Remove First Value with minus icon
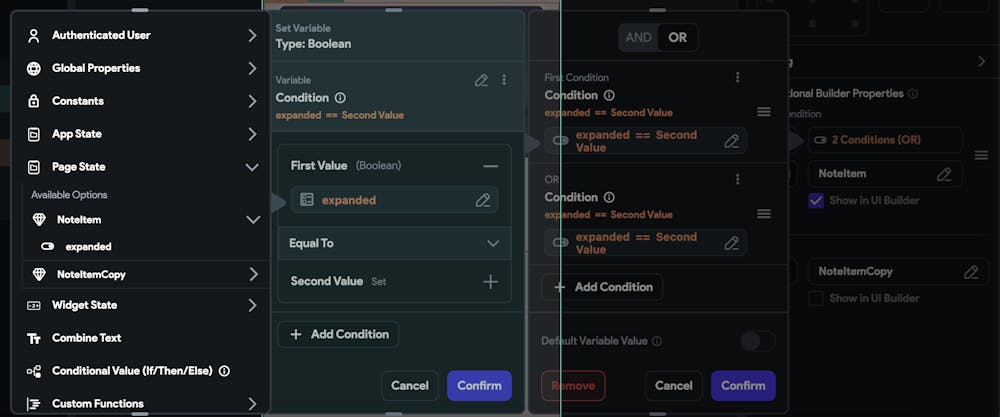 point(490,166)
